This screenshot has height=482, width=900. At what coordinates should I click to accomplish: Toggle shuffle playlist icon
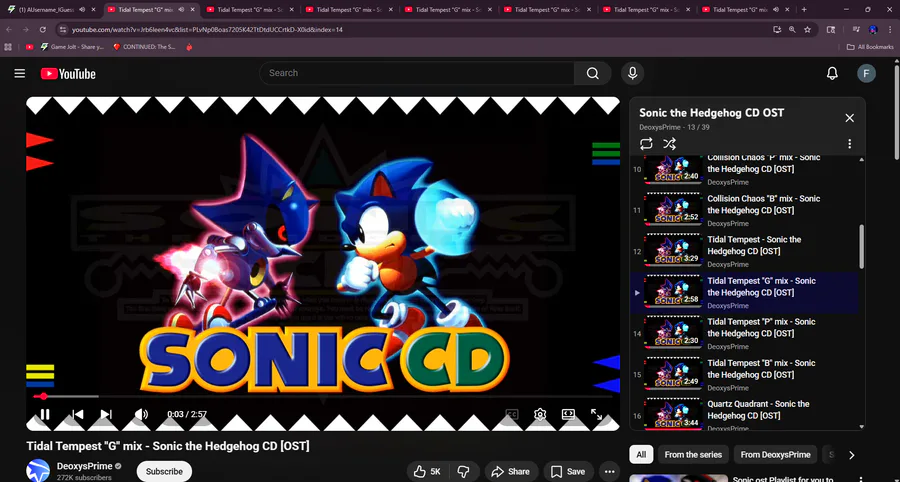coord(669,144)
